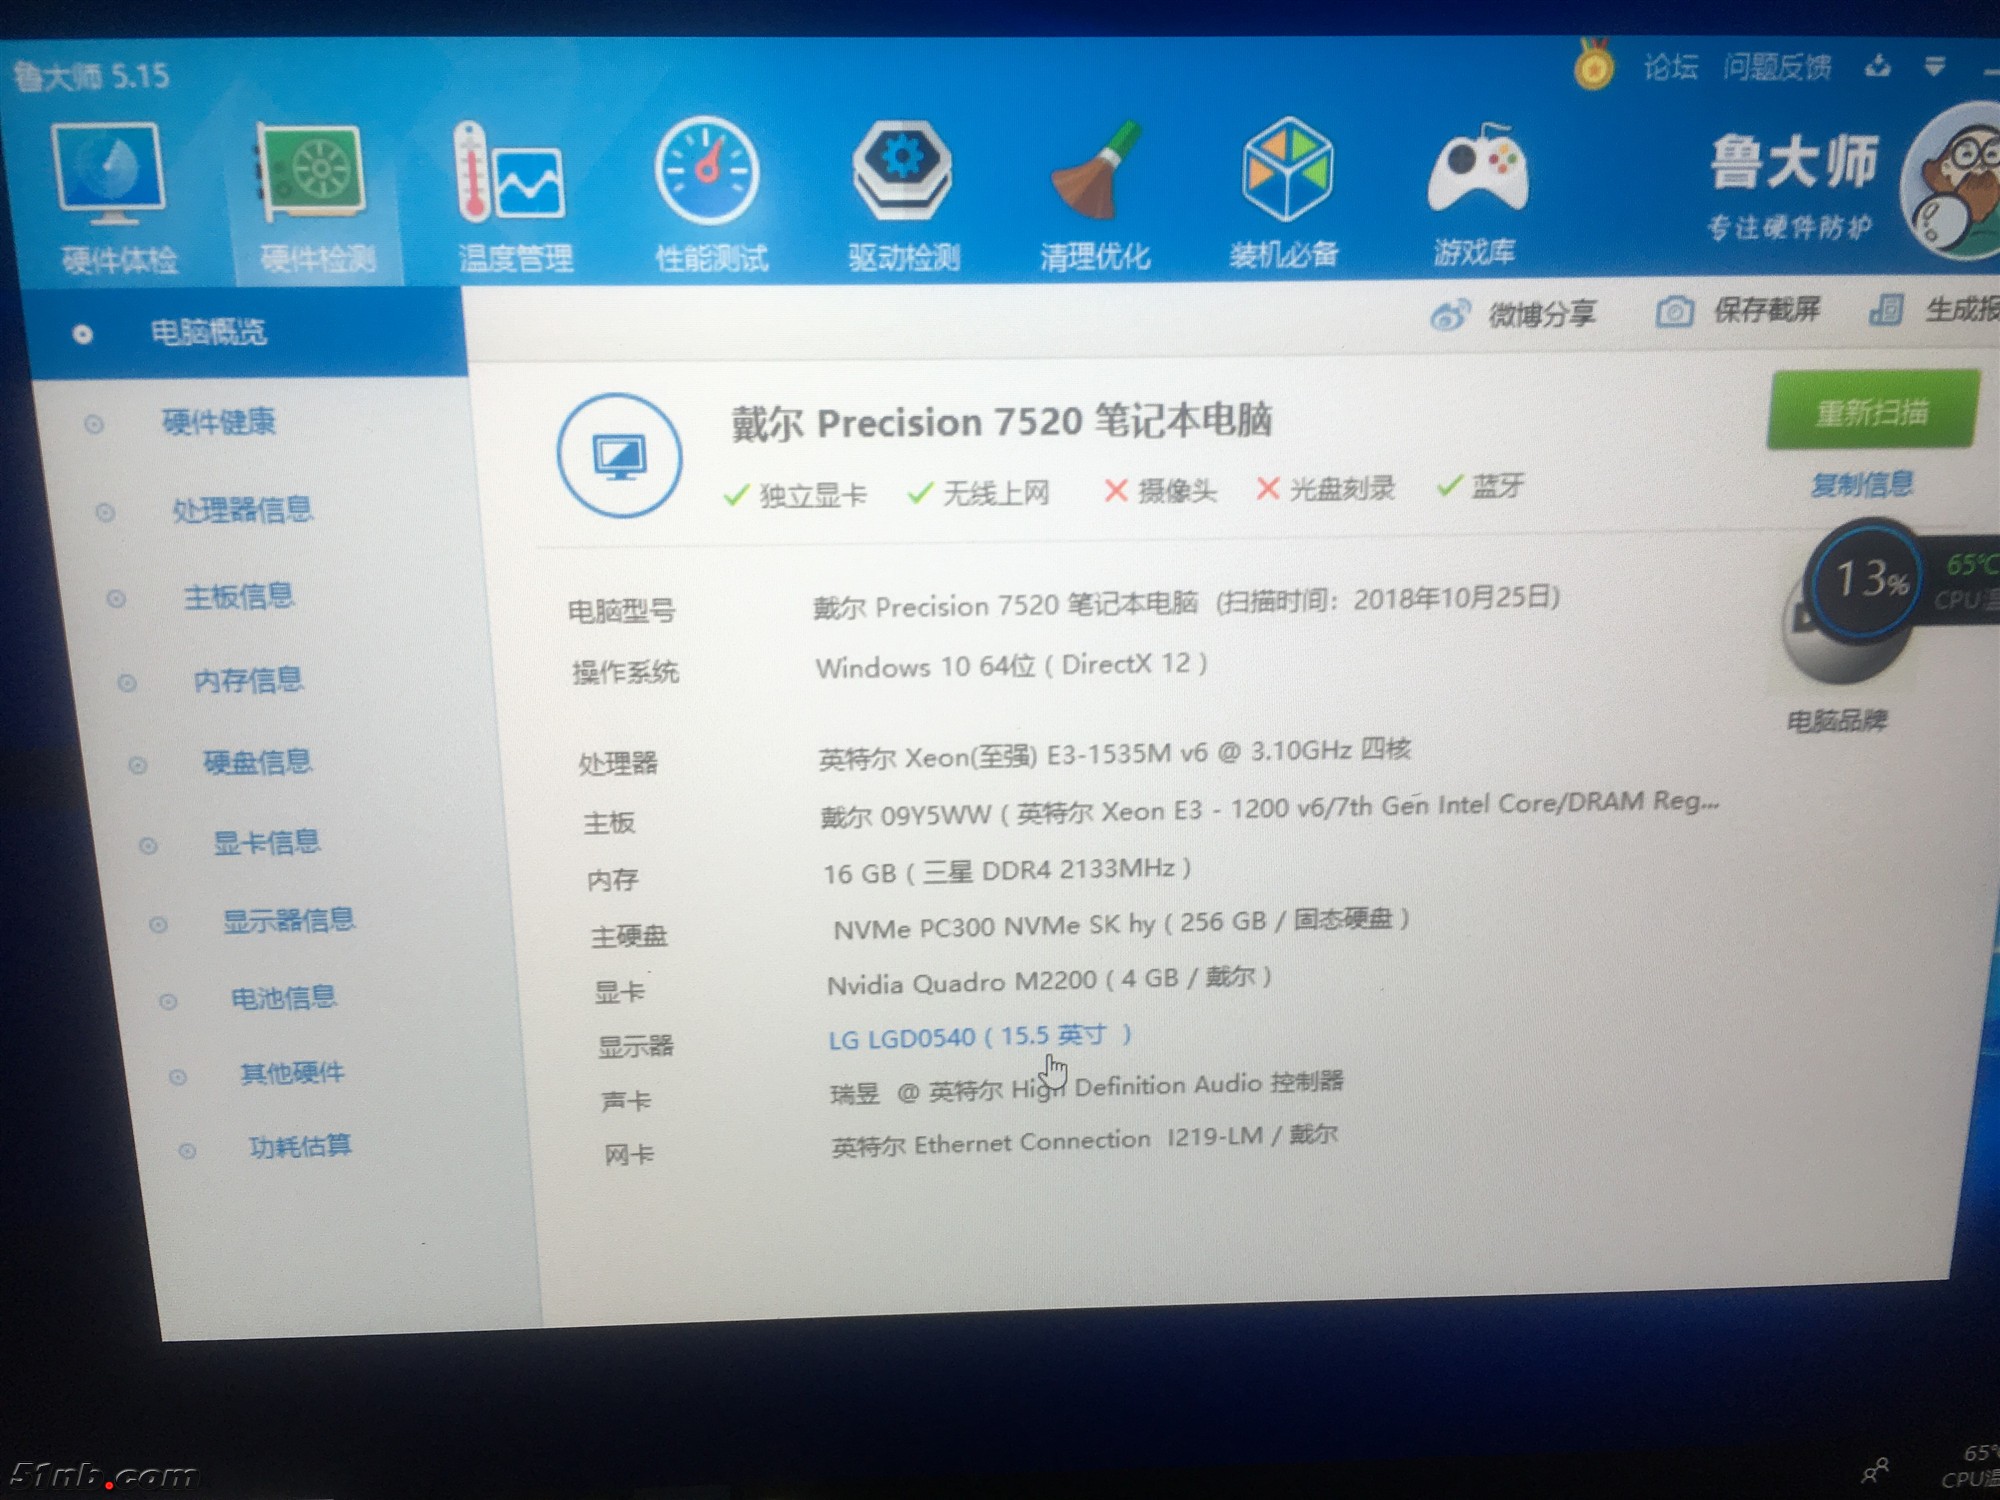Launch 性能测试 performance test gauge icon

[708, 172]
